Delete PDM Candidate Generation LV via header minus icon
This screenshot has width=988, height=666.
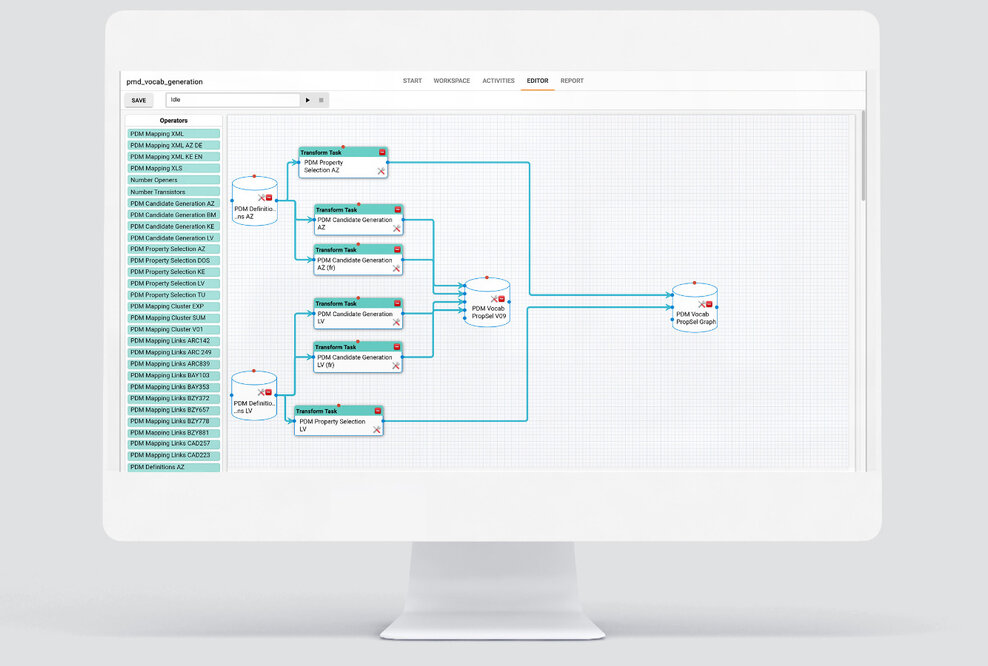[x=398, y=305]
